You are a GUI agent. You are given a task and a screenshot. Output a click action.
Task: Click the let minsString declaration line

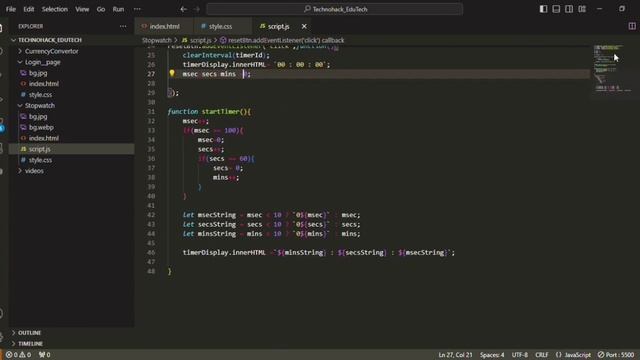pos(271,233)
